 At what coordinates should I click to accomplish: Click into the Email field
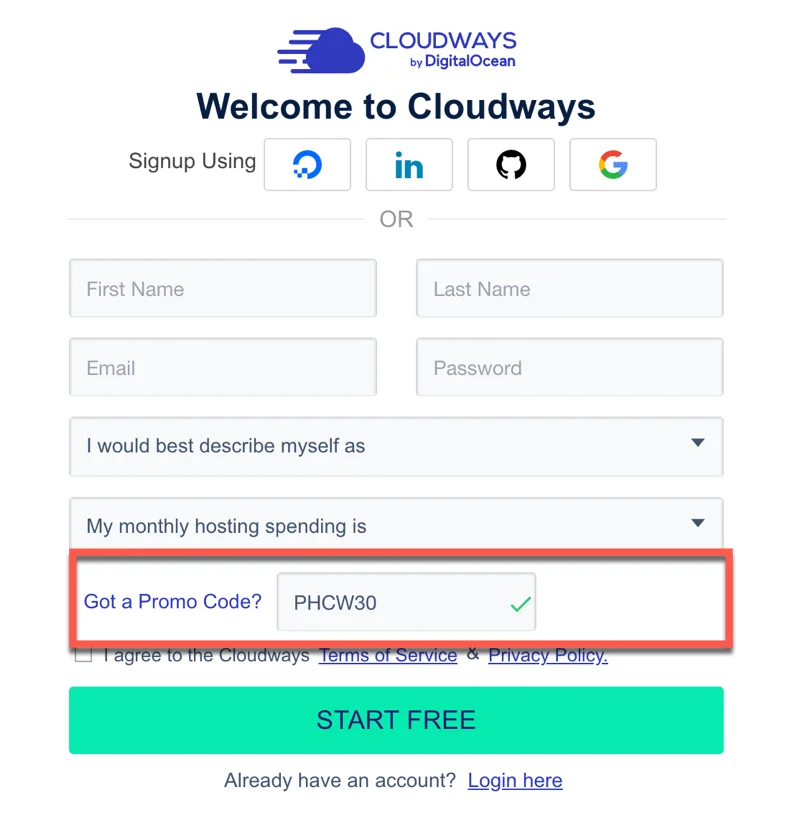(223, 368)
